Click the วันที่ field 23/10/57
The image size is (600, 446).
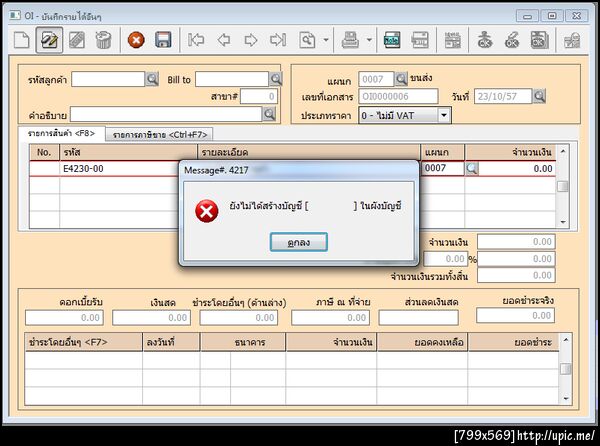coord(503,96)
